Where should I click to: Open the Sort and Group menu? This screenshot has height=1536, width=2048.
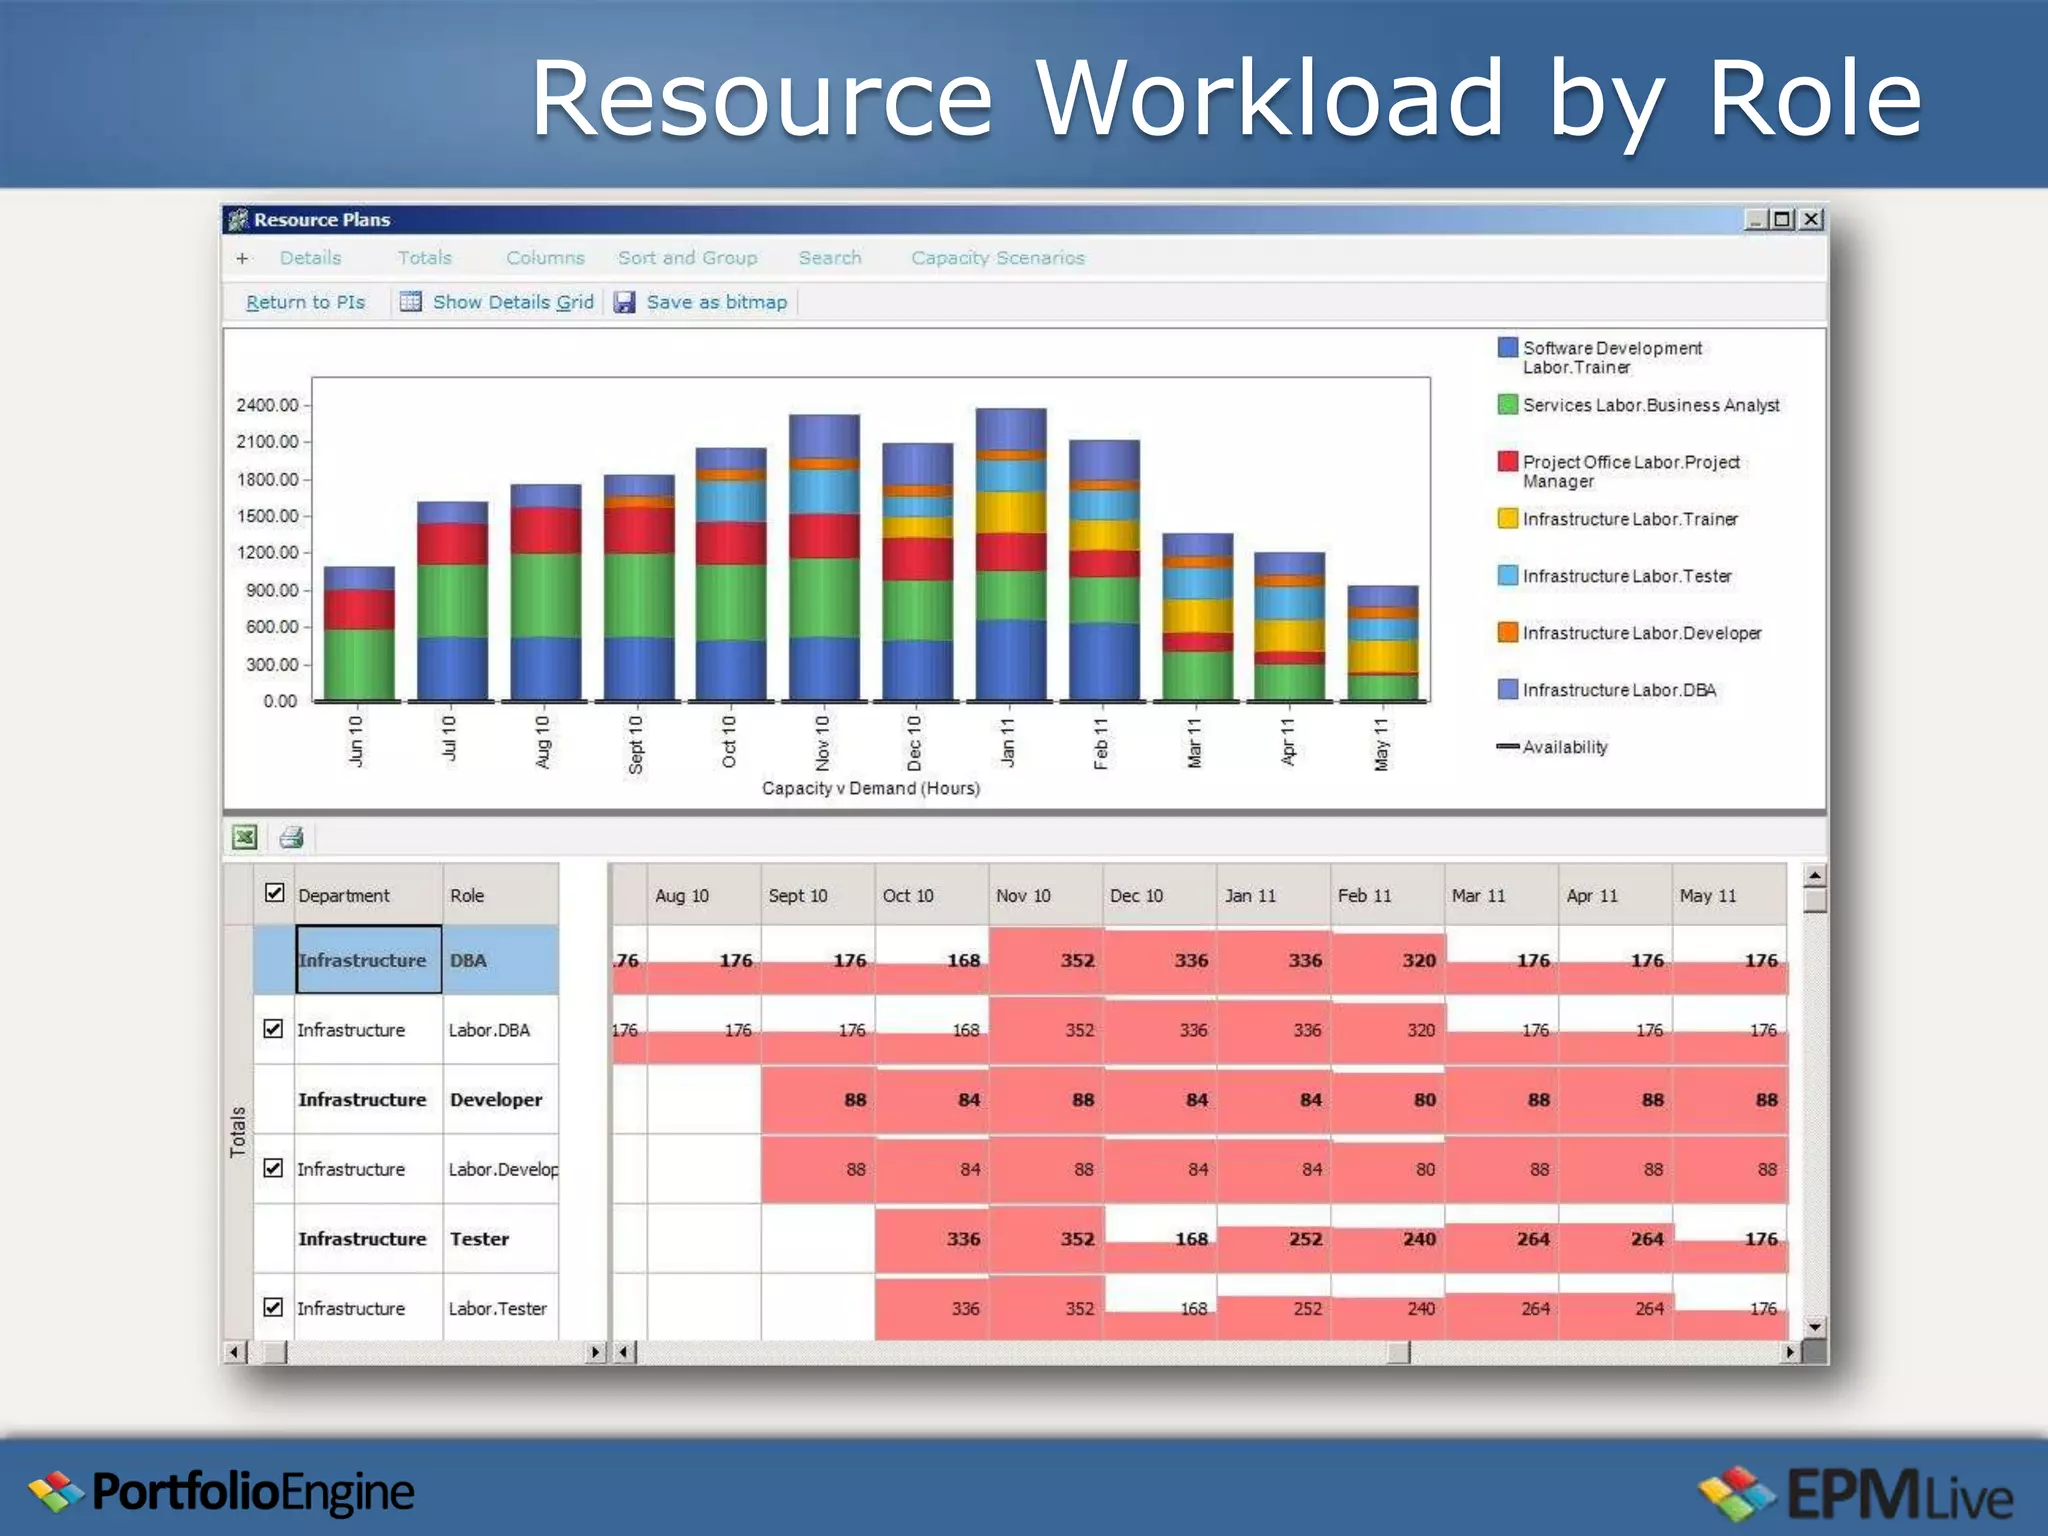688,258
